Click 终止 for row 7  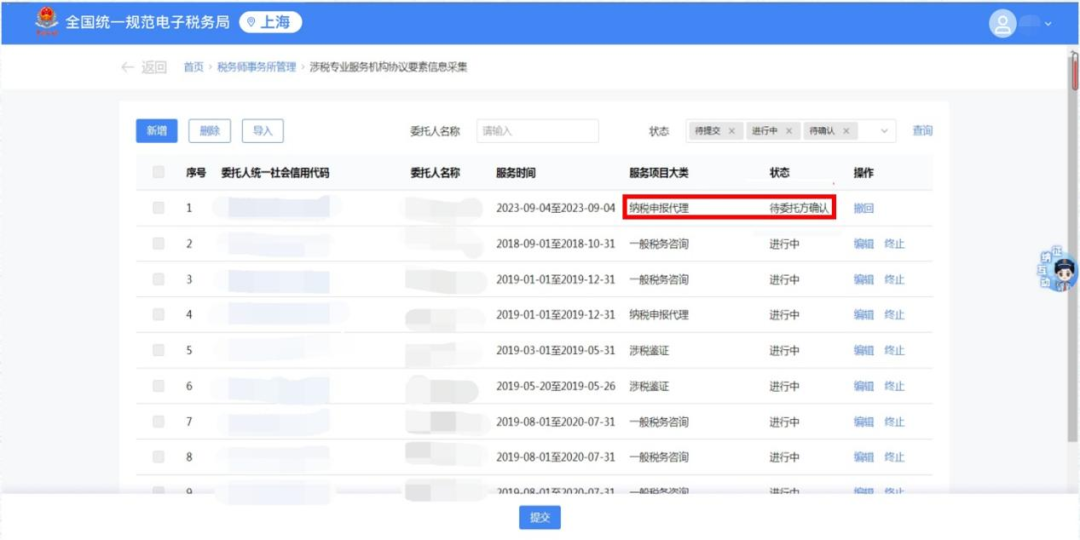coord(894,422)
